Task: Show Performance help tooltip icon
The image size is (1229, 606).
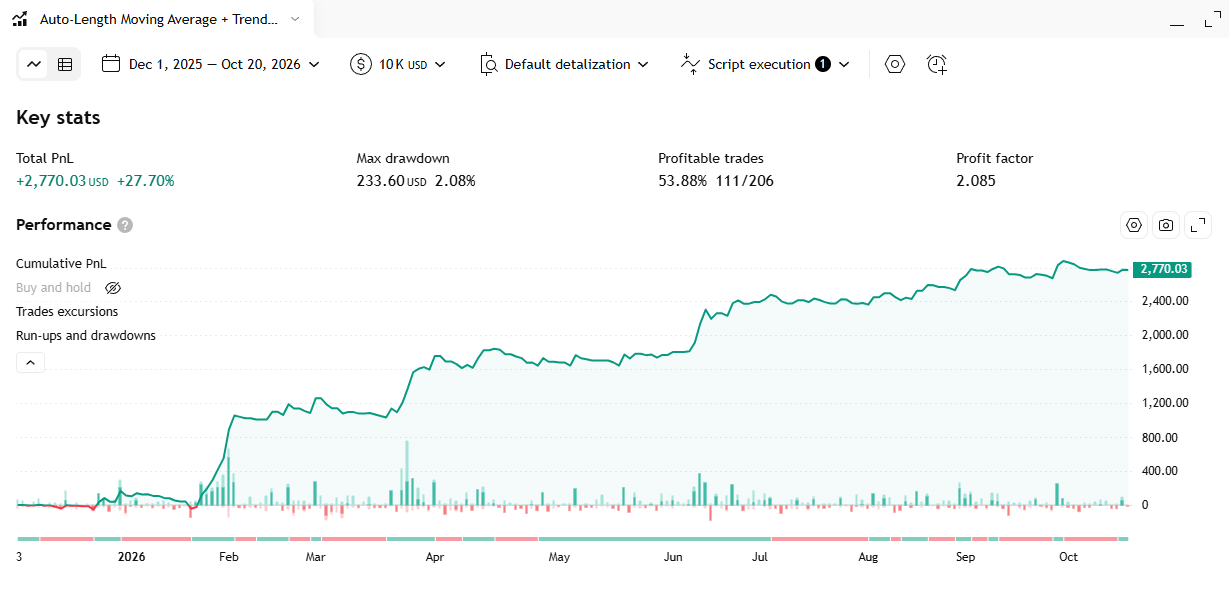Action: point(125,225)
